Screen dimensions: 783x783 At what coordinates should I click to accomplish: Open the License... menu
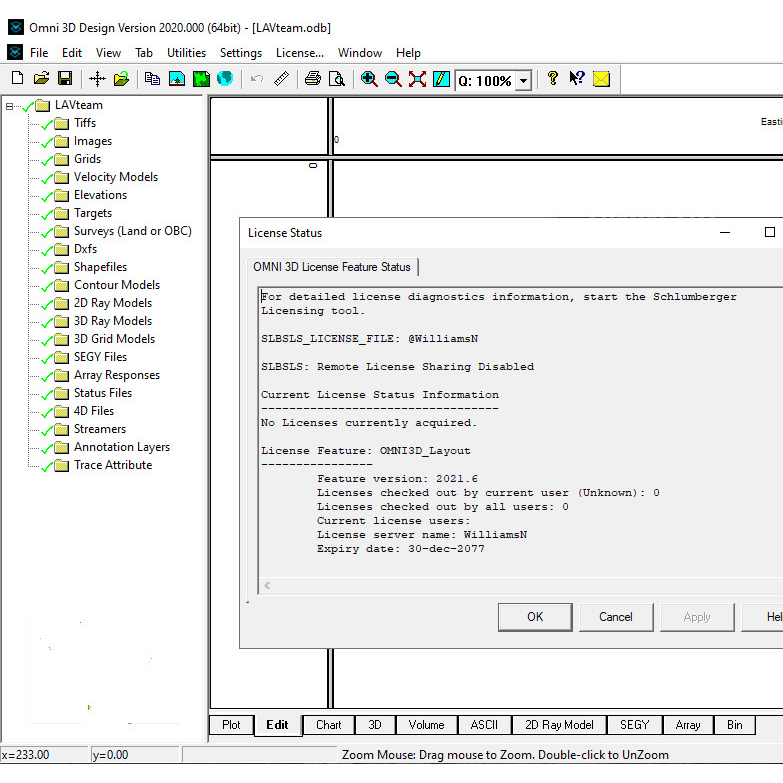pyautogui.click(x=299, y=53)
